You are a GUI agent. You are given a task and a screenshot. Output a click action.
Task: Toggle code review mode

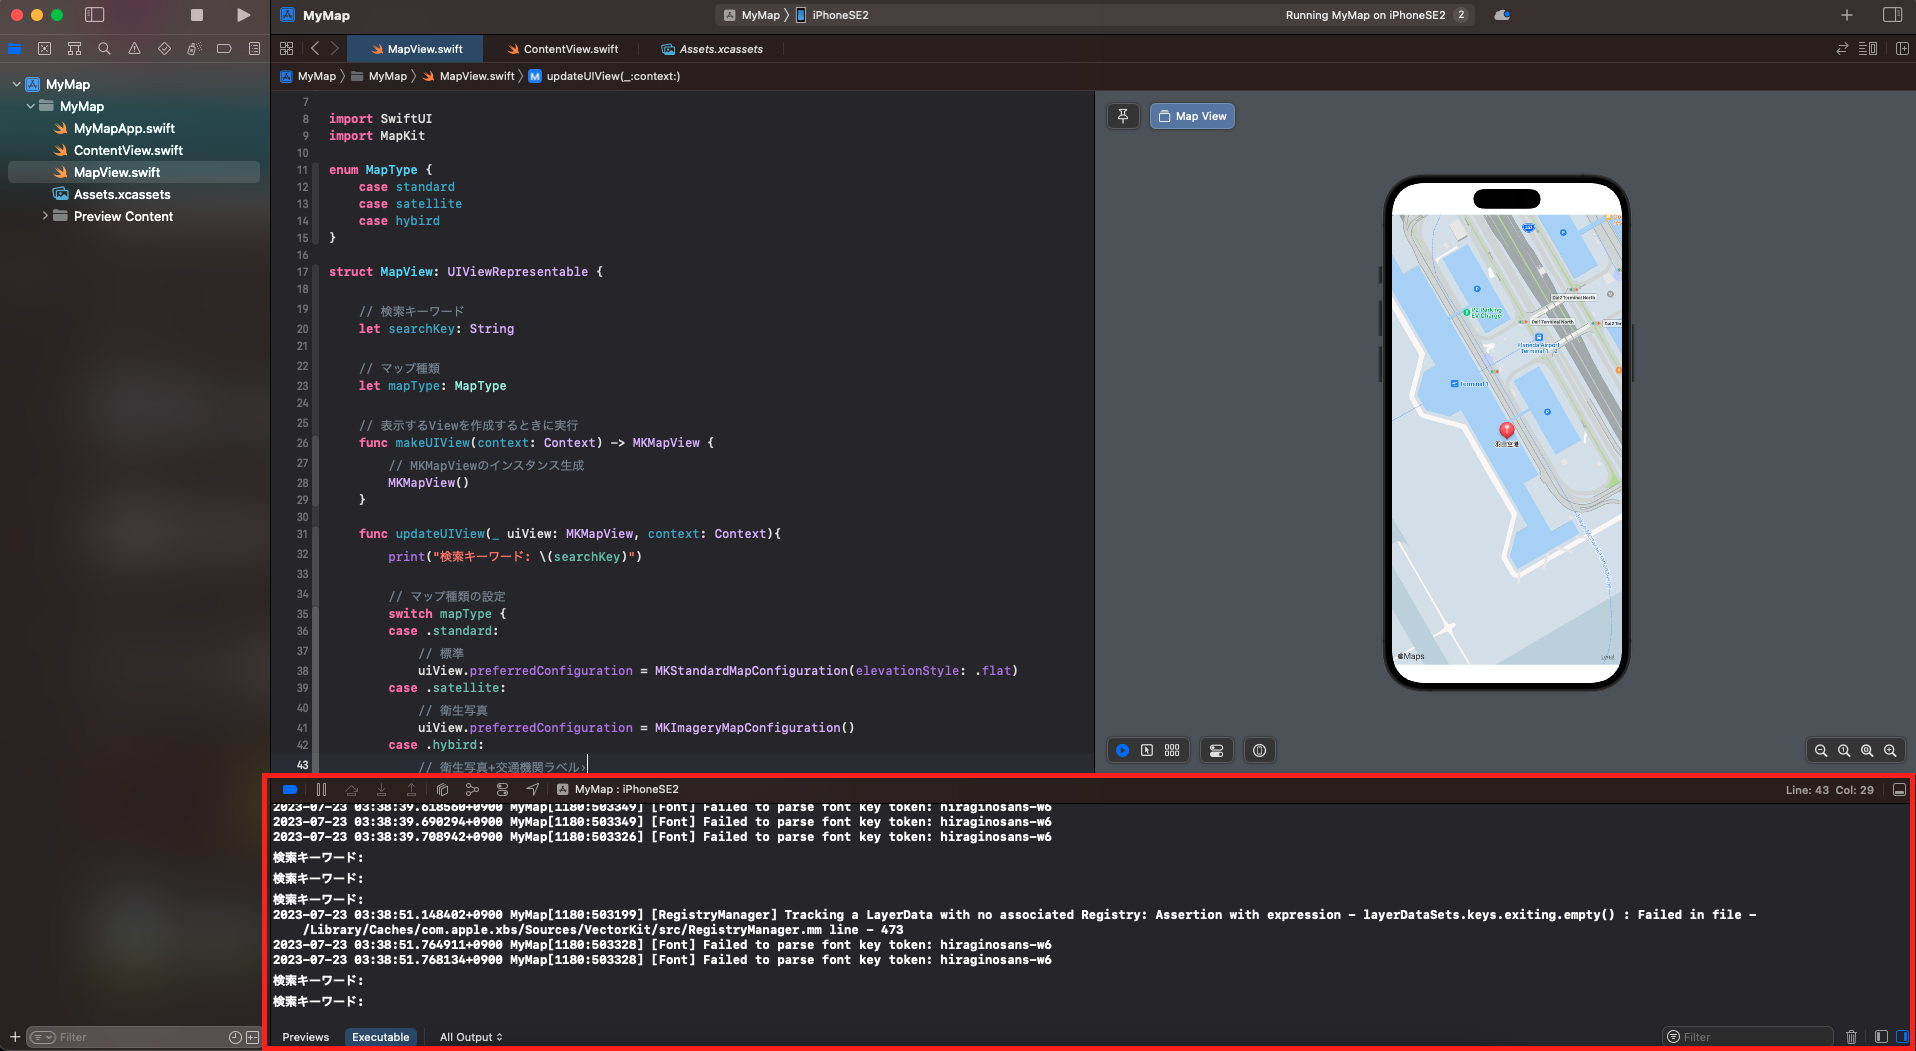tap(1842, 48)
